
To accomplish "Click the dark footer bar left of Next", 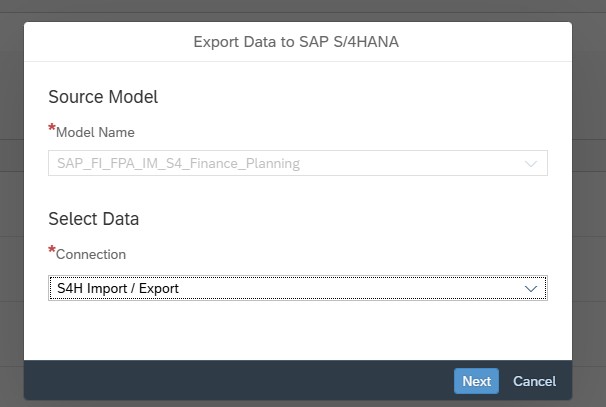I will [x=230, y=381].
